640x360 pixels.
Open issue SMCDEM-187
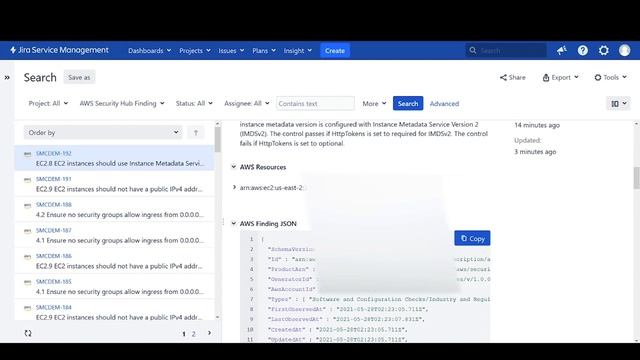pos(53,230)
